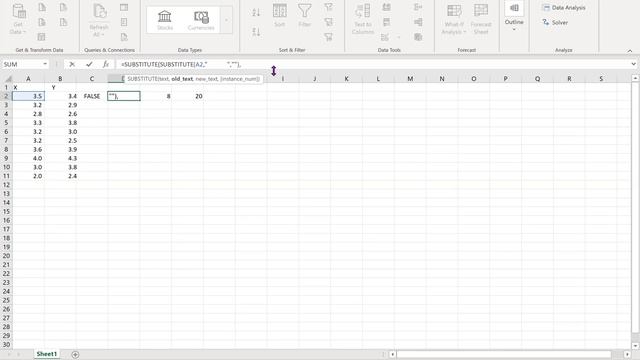
Task: Select the Stocks data type
Action: coord(165,20)
